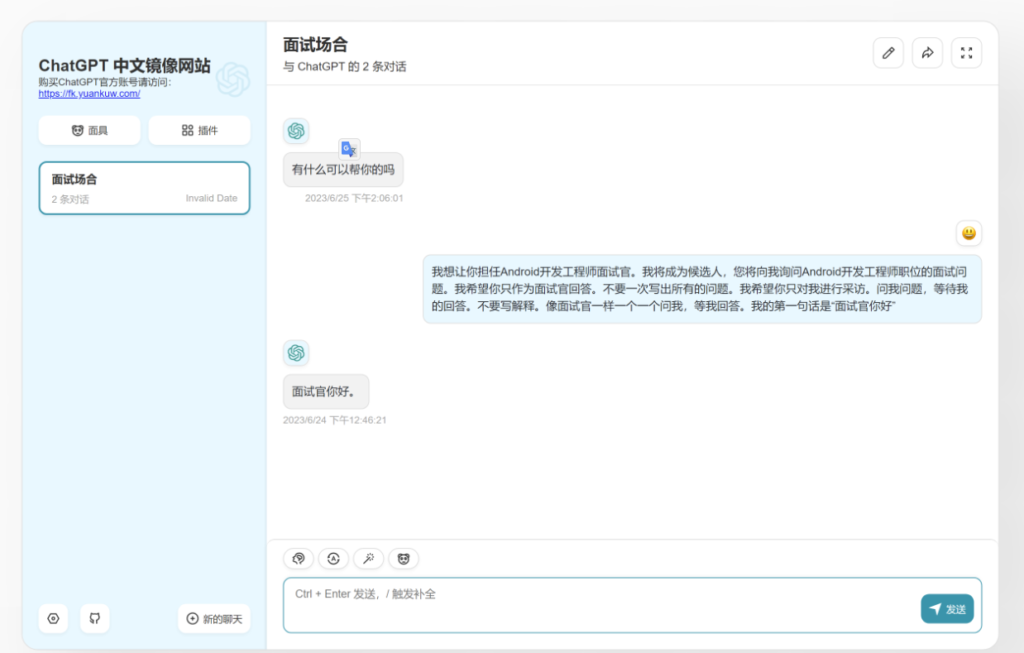Click the head-with-gear model settings icon
This screenshot has height=653, width=1024.
click(x=298, y=558)
